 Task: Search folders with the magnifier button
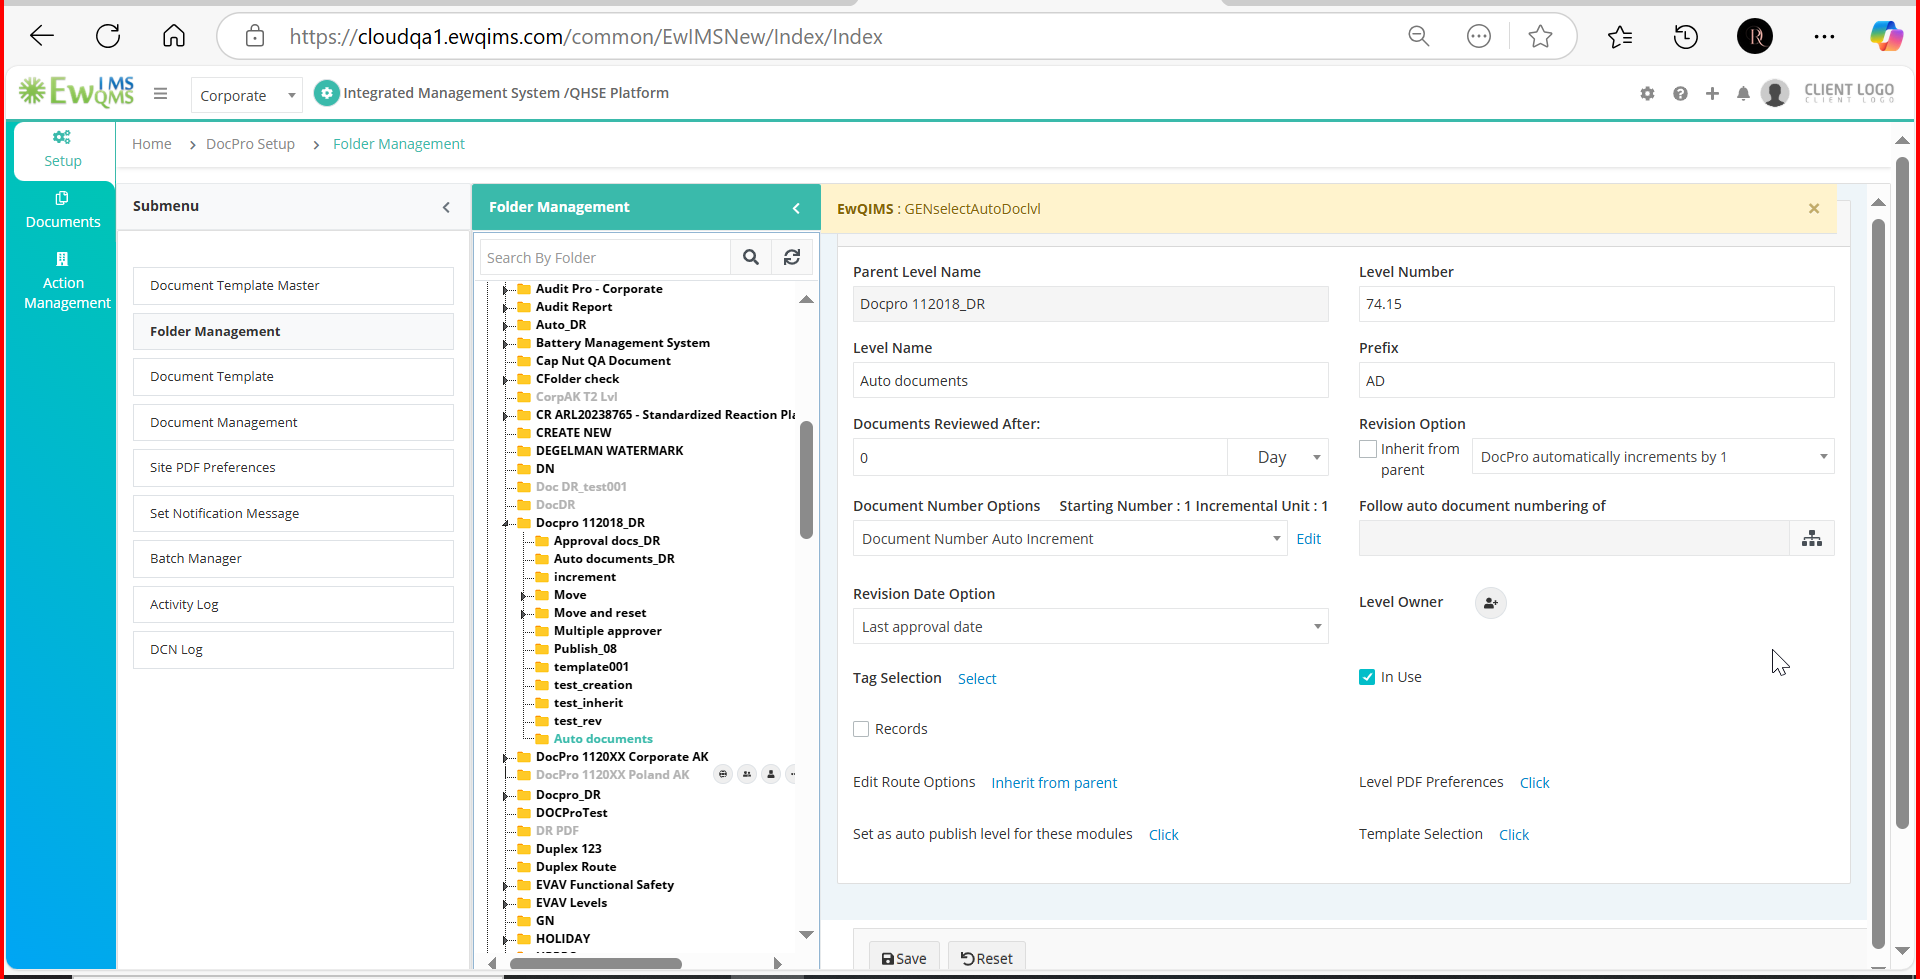[x=751, y=258]
